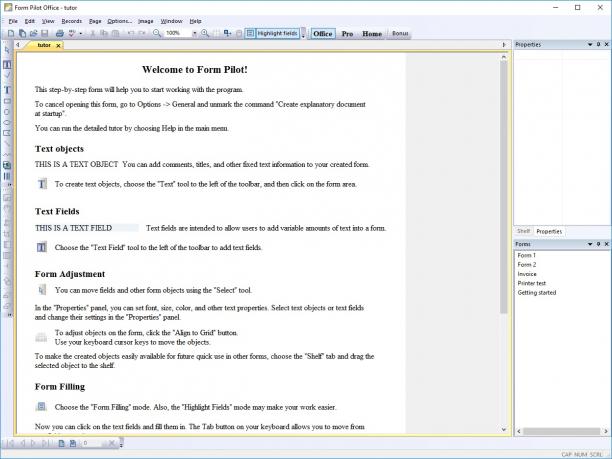Open the Records menu
Screen dimensions: 612x459
coord(71,21)
